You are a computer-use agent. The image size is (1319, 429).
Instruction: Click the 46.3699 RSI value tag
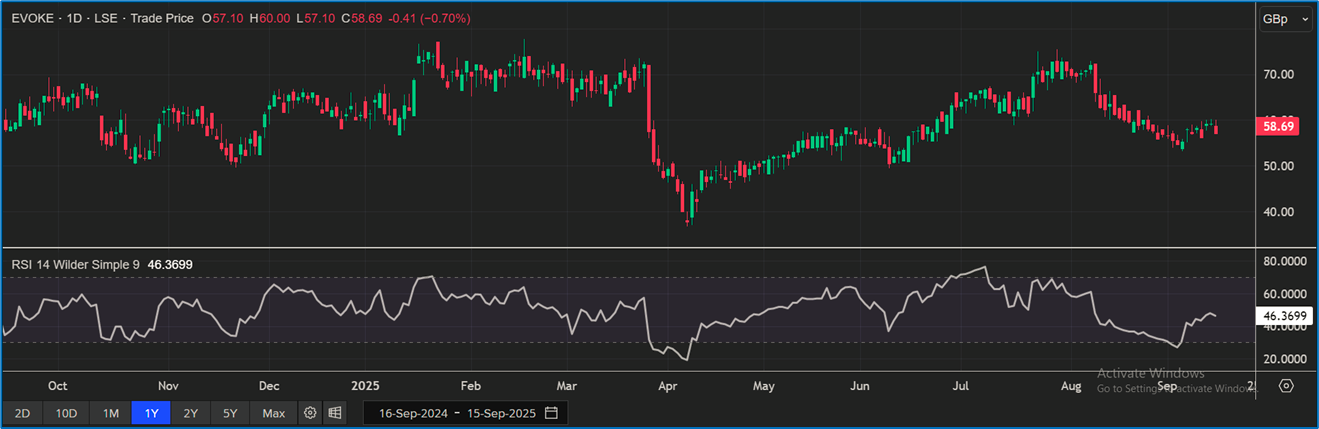coord(1280,315)
